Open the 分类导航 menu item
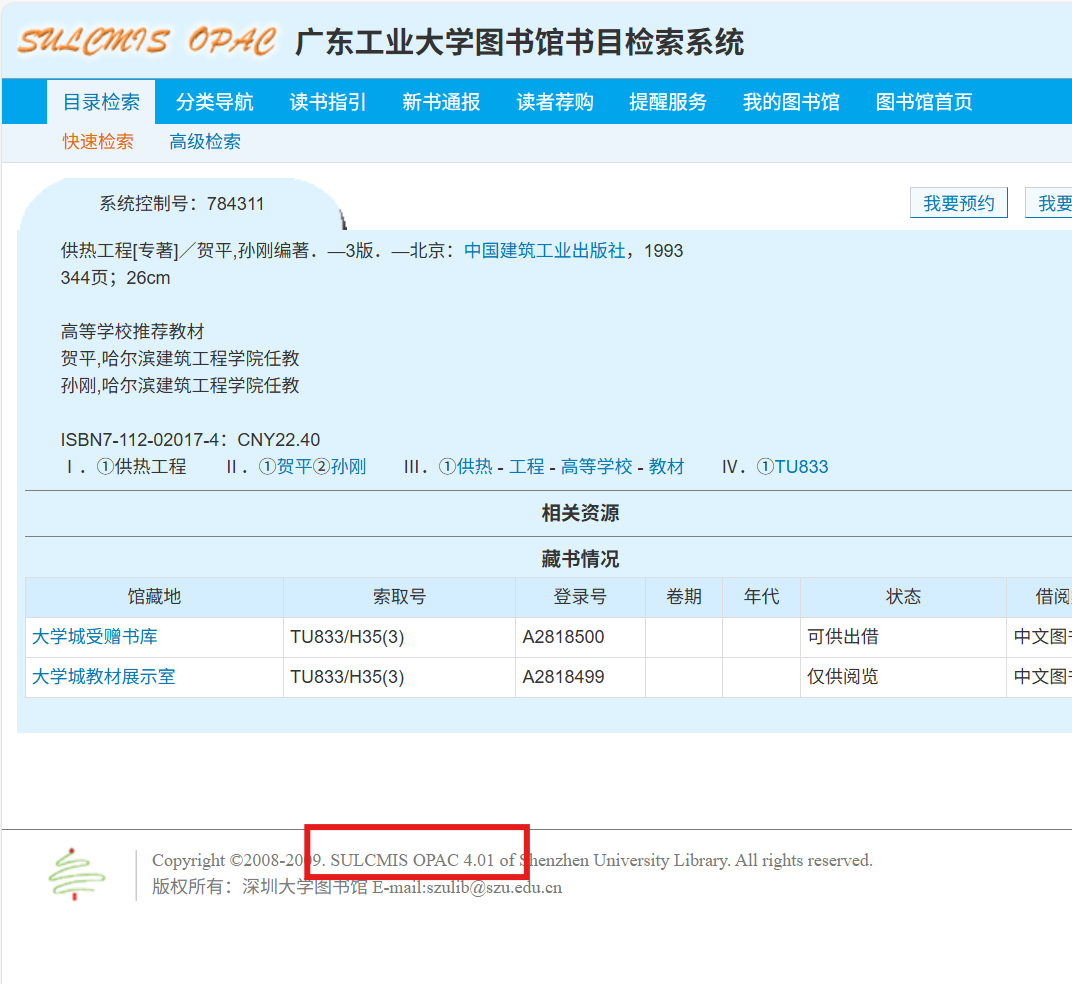 tap(215, 102)
